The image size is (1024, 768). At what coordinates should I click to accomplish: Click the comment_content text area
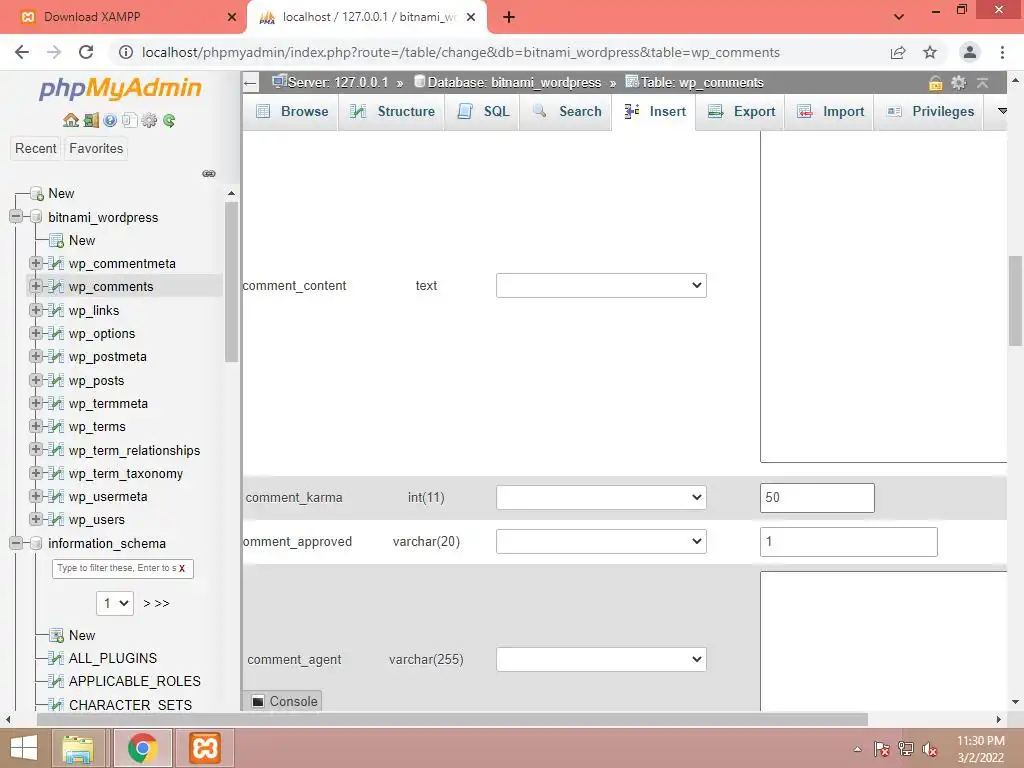click(884, 296)
